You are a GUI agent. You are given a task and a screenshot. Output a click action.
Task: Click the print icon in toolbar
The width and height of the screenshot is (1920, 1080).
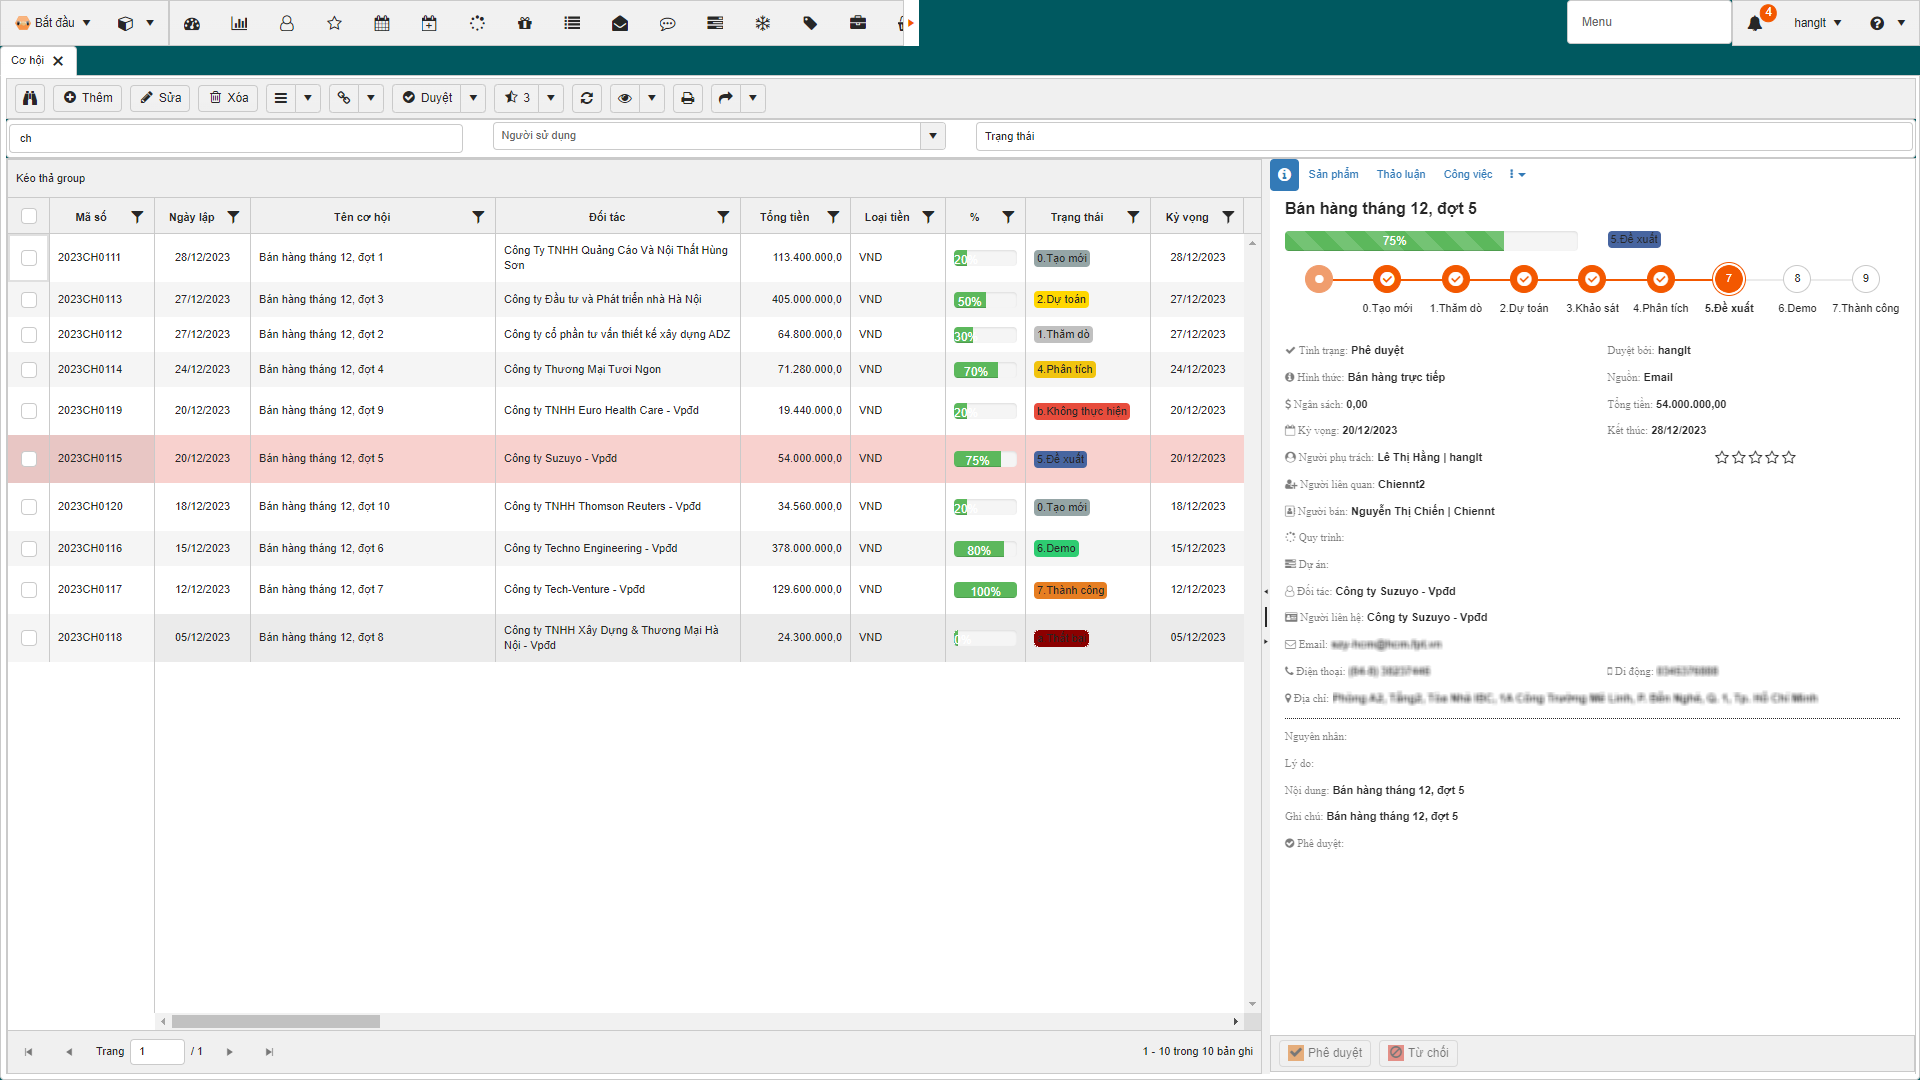[x=688, y=98]
